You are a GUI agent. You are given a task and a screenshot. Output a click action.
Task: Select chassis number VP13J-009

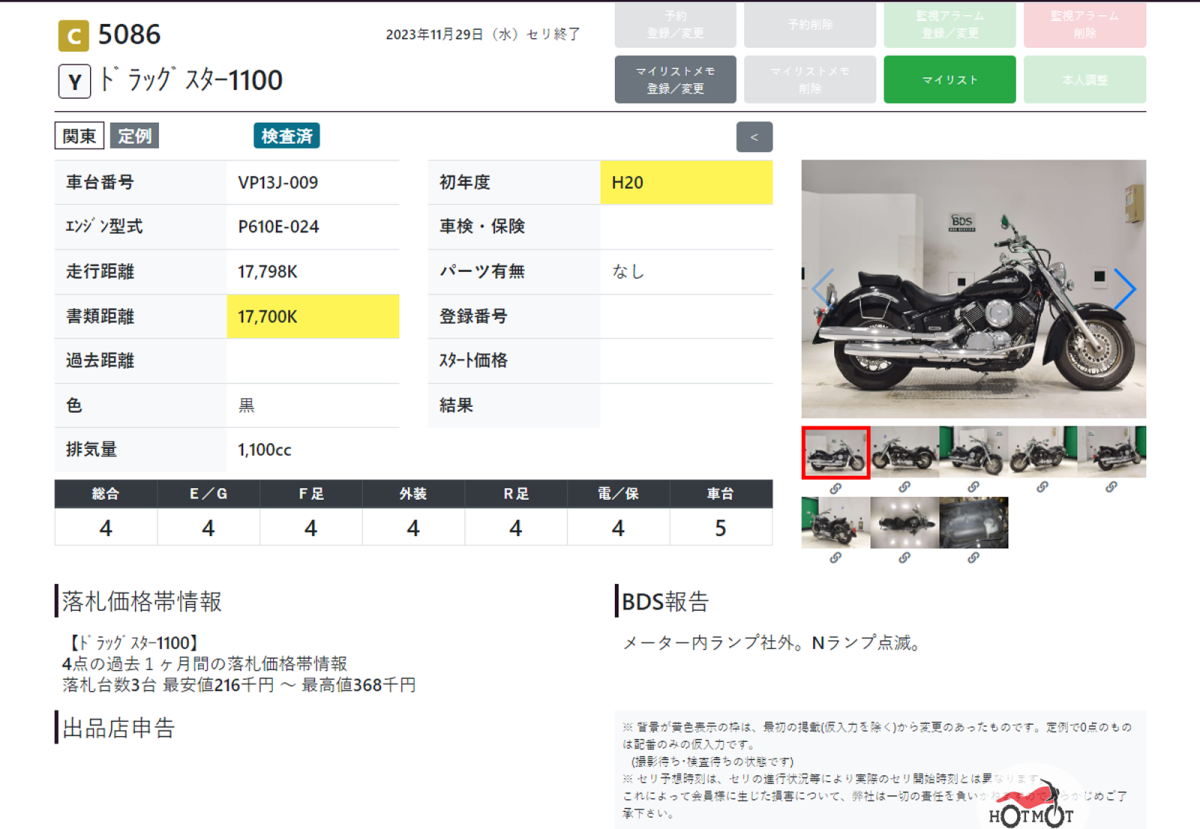[278, 183]
